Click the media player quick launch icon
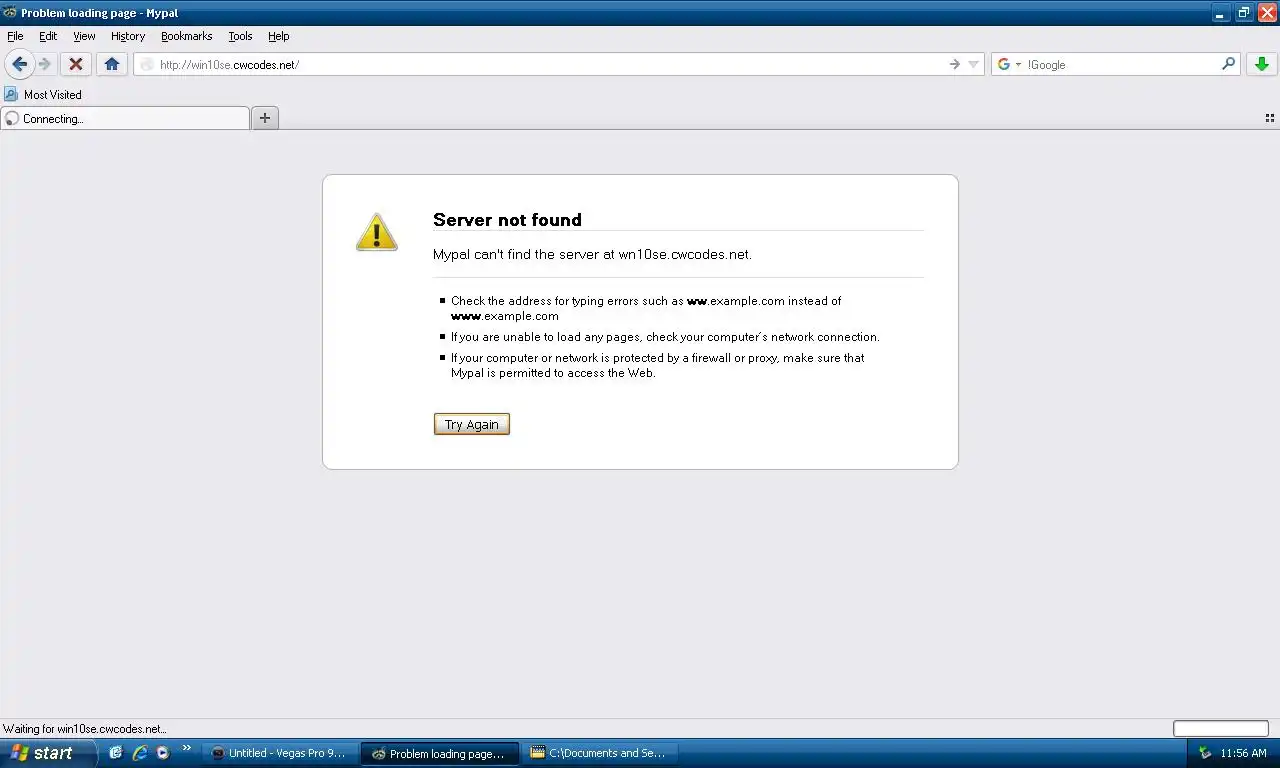The image size is (1280, 768). point(162,753)
